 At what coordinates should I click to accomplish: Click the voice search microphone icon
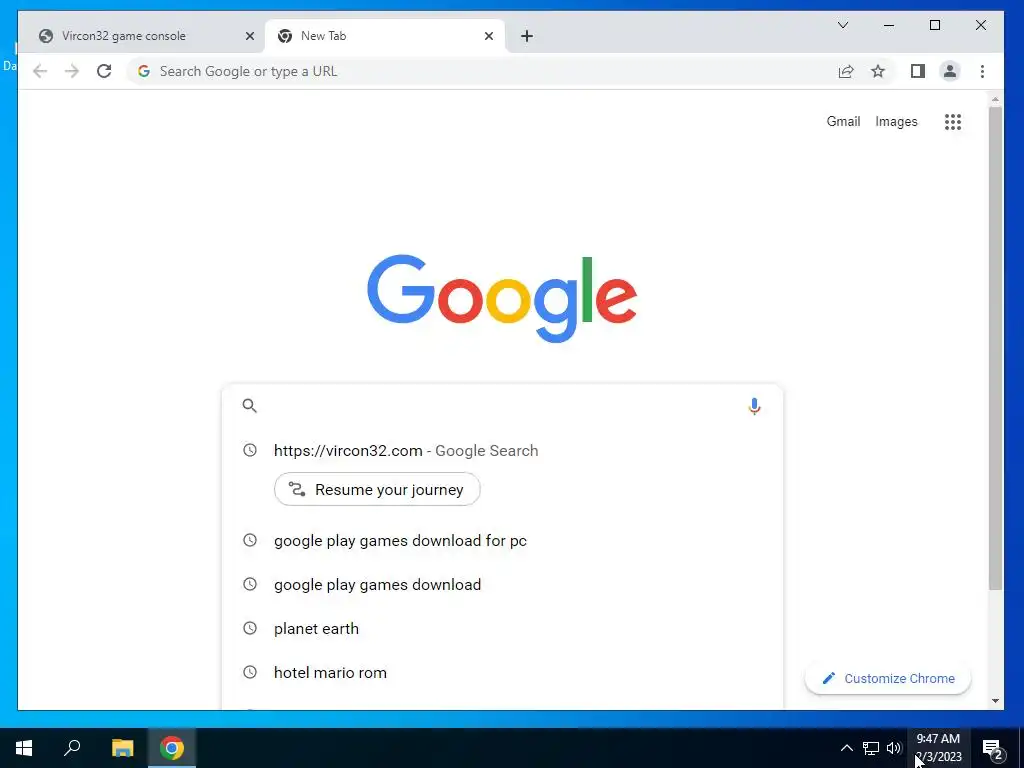click(x=754, y=406)
